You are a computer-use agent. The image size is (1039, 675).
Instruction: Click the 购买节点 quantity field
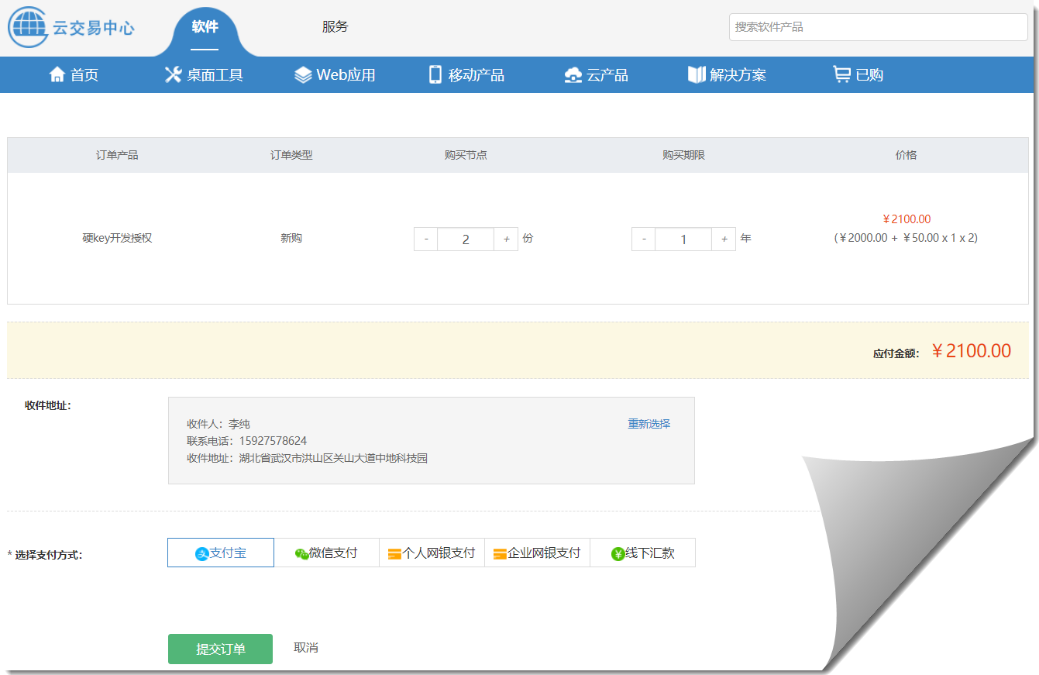[x=466, y=239]
